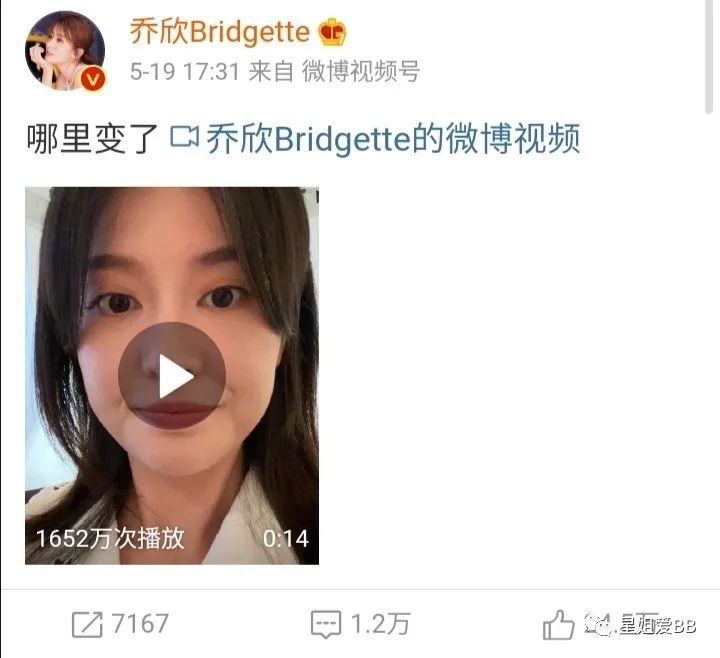Click the post text 哪里变了
720x658 pixels.
[92, 139]
